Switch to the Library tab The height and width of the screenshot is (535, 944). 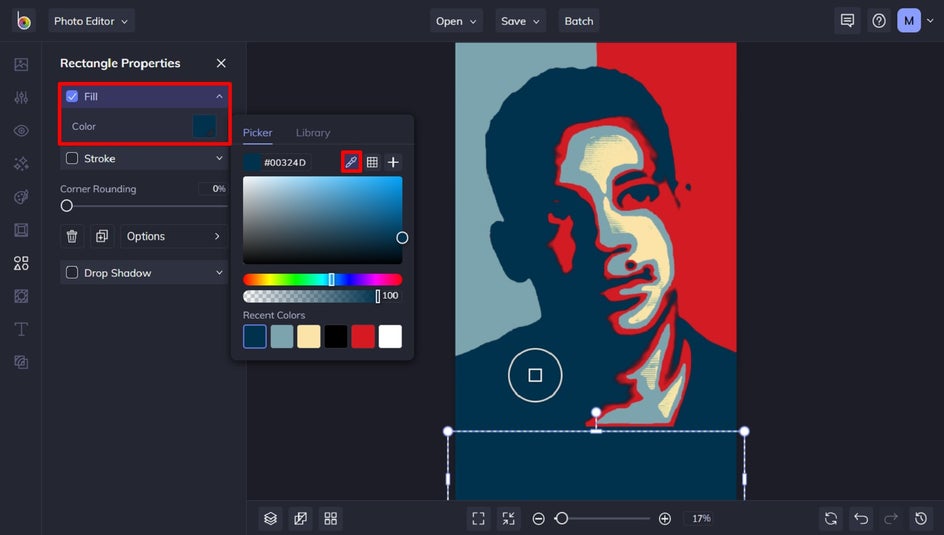pyautogui.click(x=313, y=133)
